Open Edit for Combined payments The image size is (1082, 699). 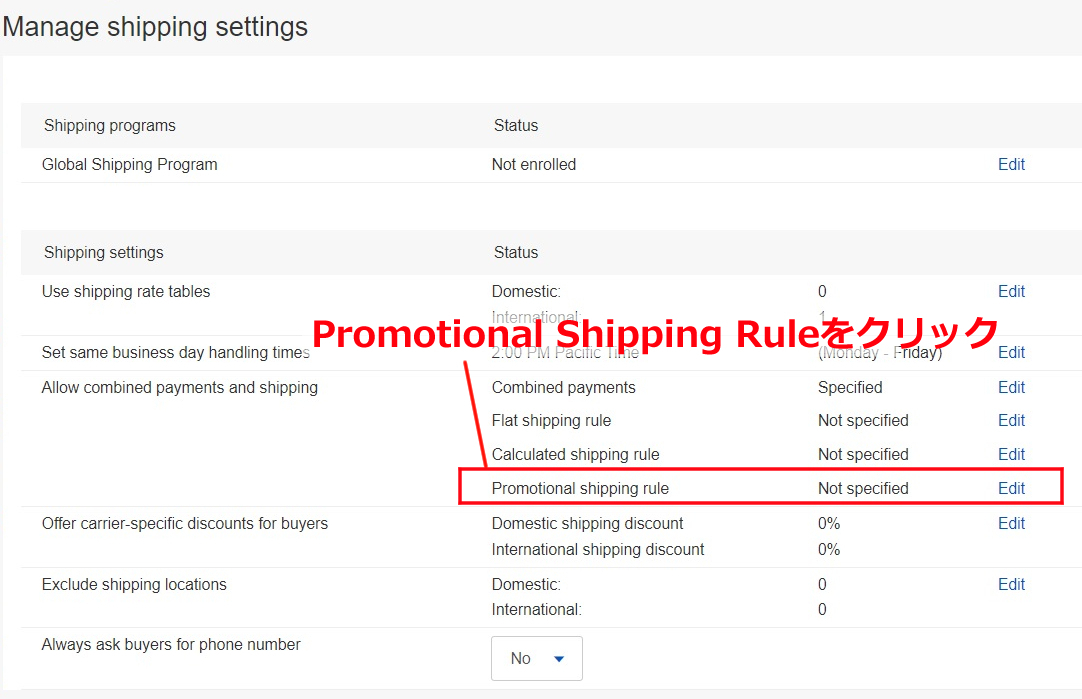point(1011,387)
